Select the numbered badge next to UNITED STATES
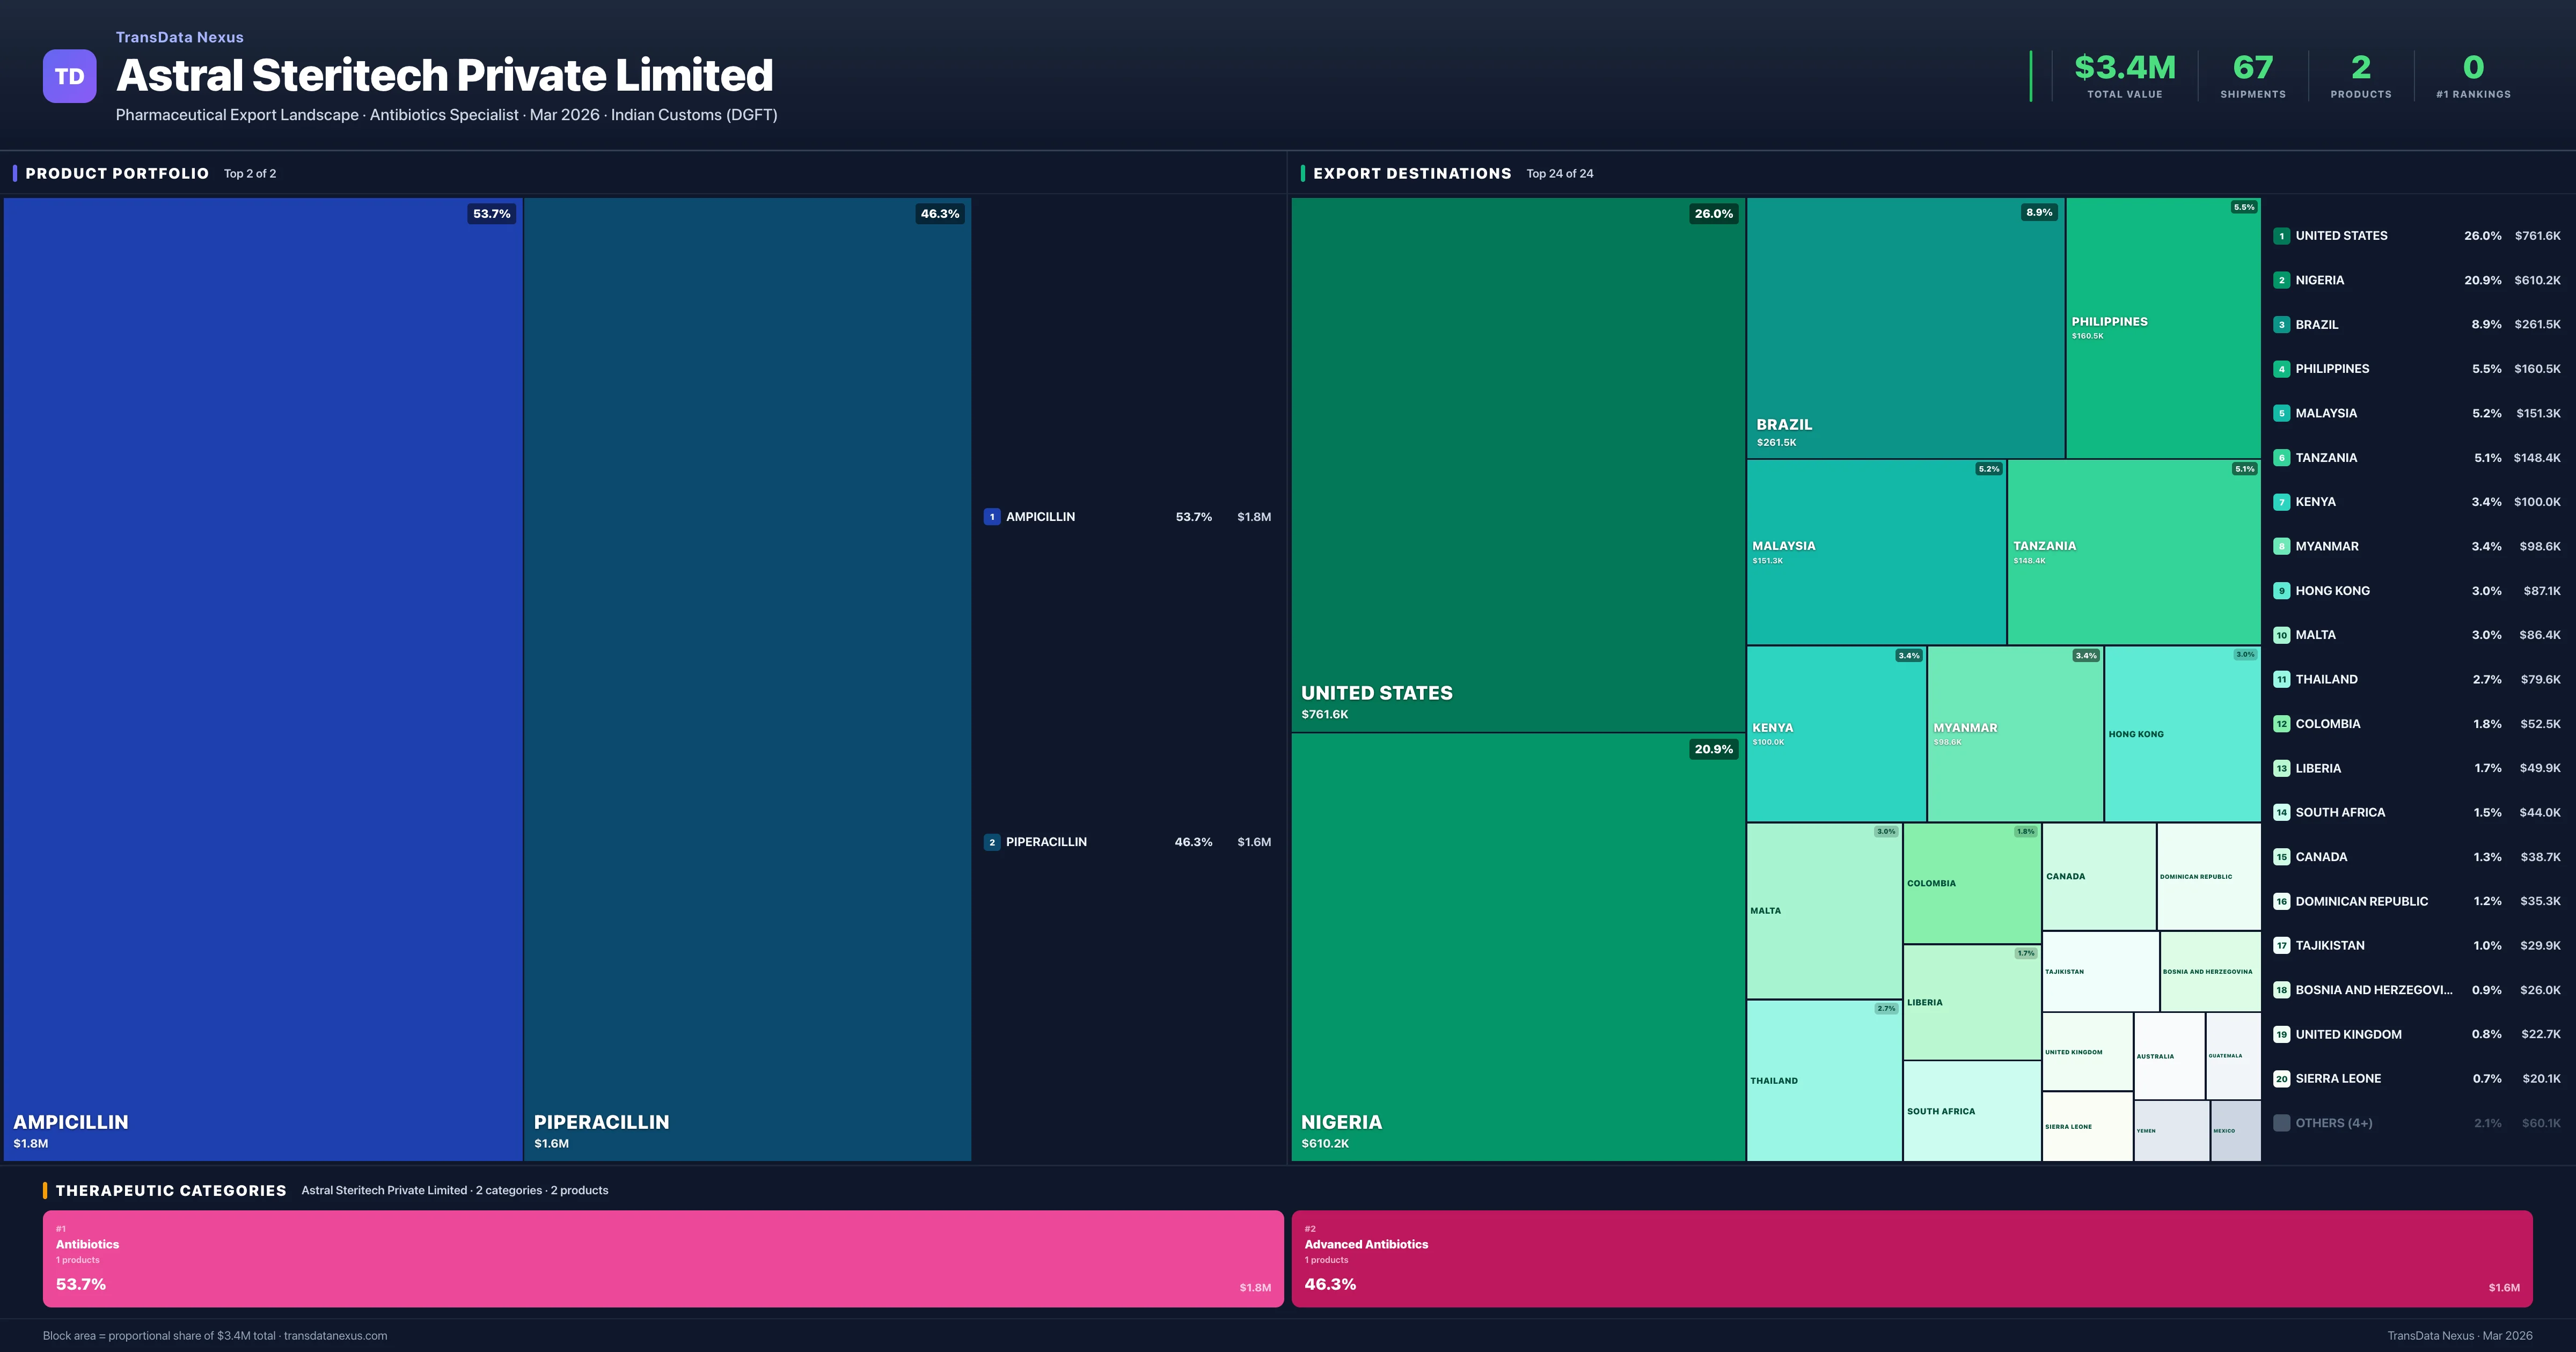 coord(2283,236)
